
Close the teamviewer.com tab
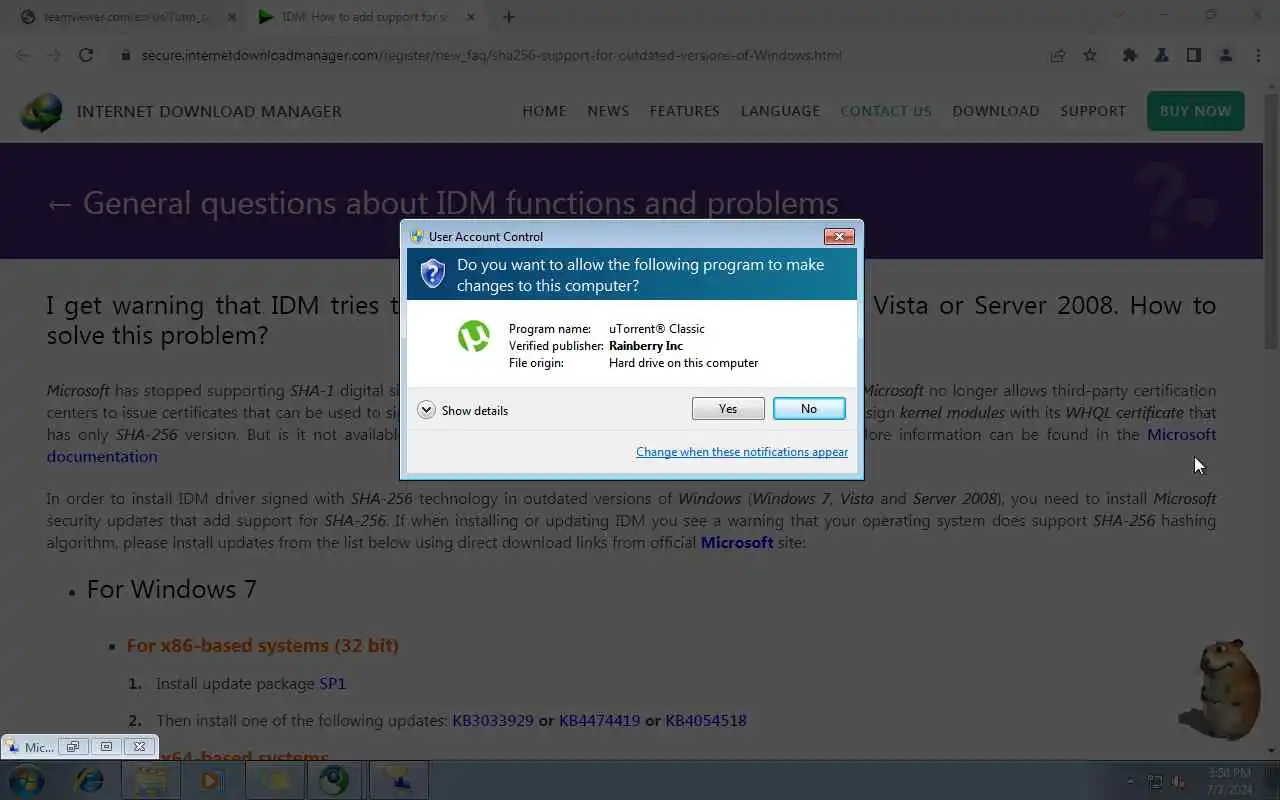click(230, 17)
